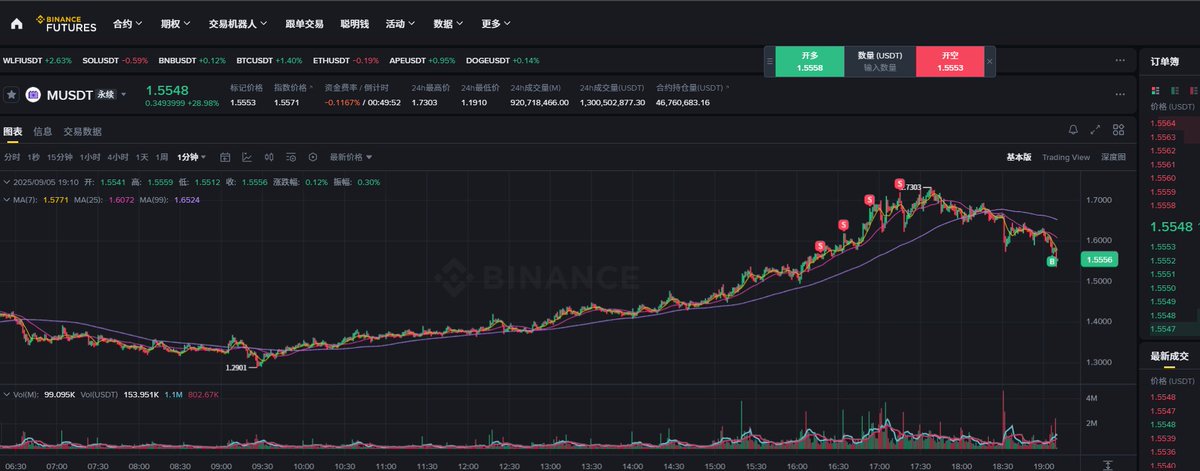Open the 活动 dropdown menu
The image size is (1200, 471).
click(x=401, y=22)
